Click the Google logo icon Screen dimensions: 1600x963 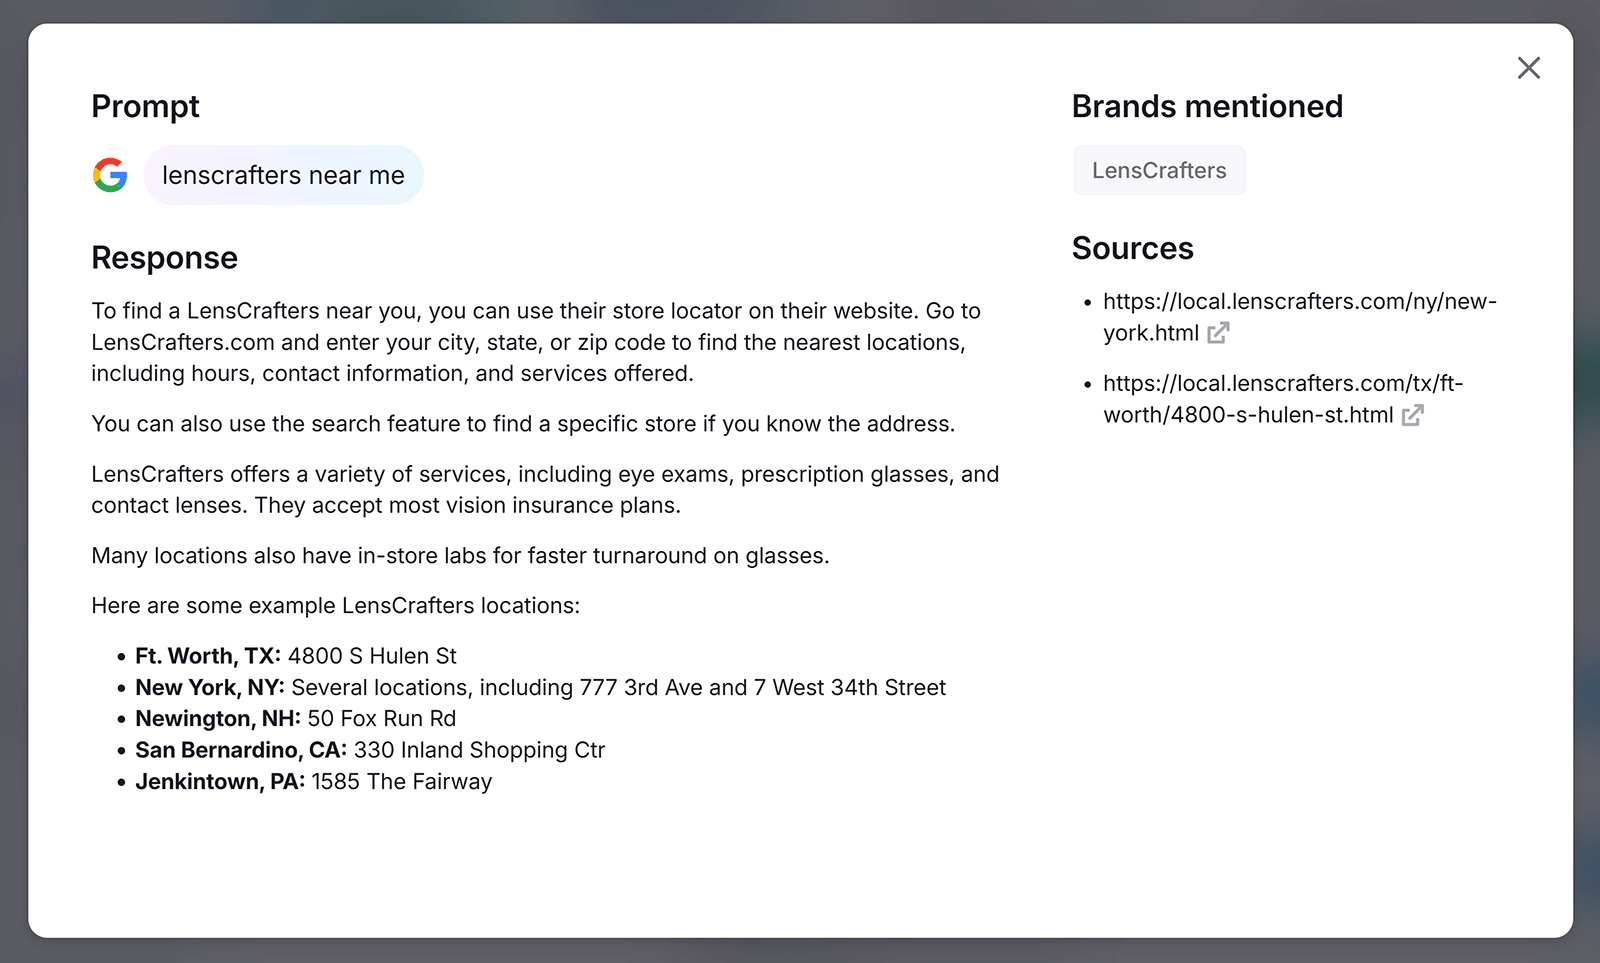(x=110, y=175)
